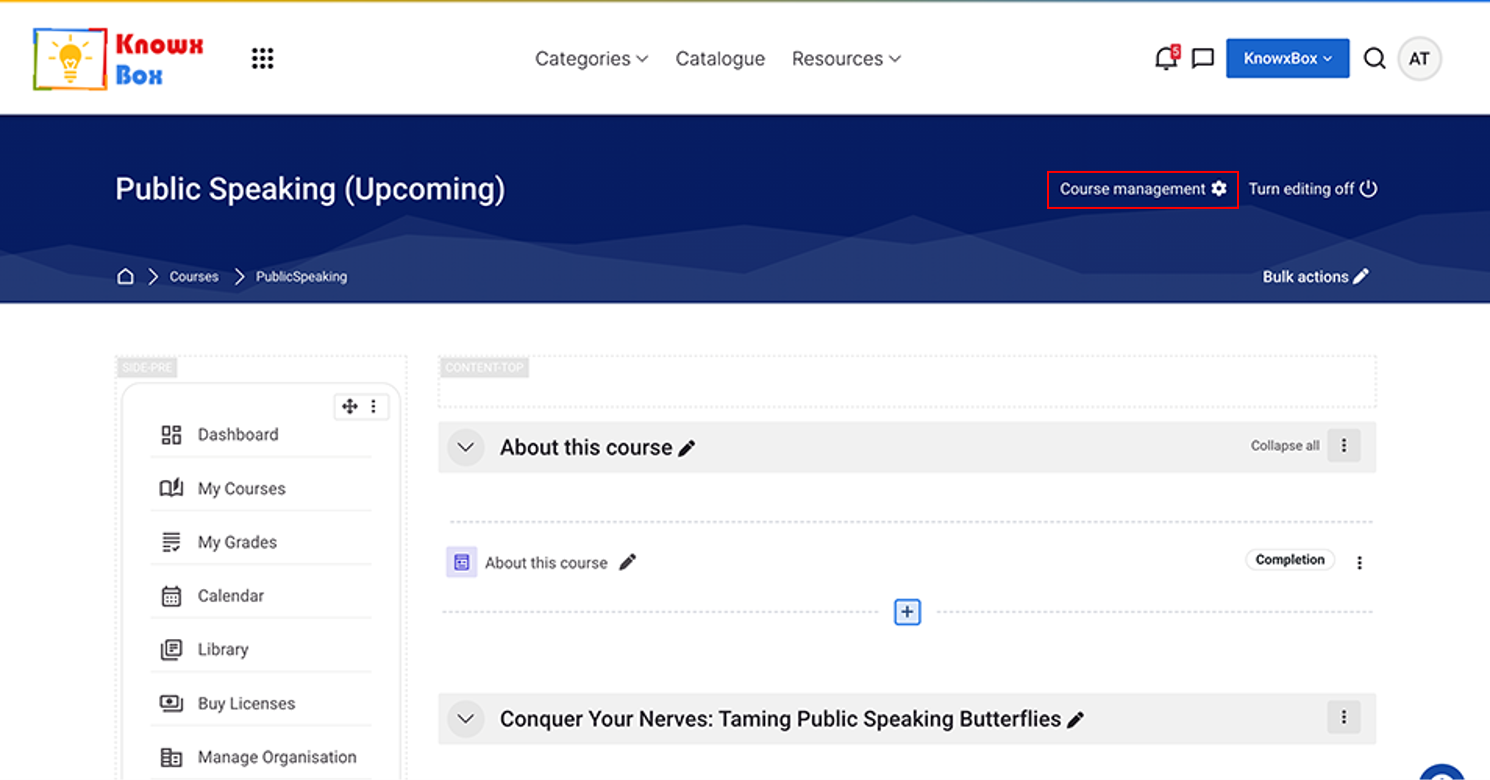This screenshot has height=780, width=1490.
Task: Open My Grades in sidebar
Action: pyautogui.click(x=237, y=542)
